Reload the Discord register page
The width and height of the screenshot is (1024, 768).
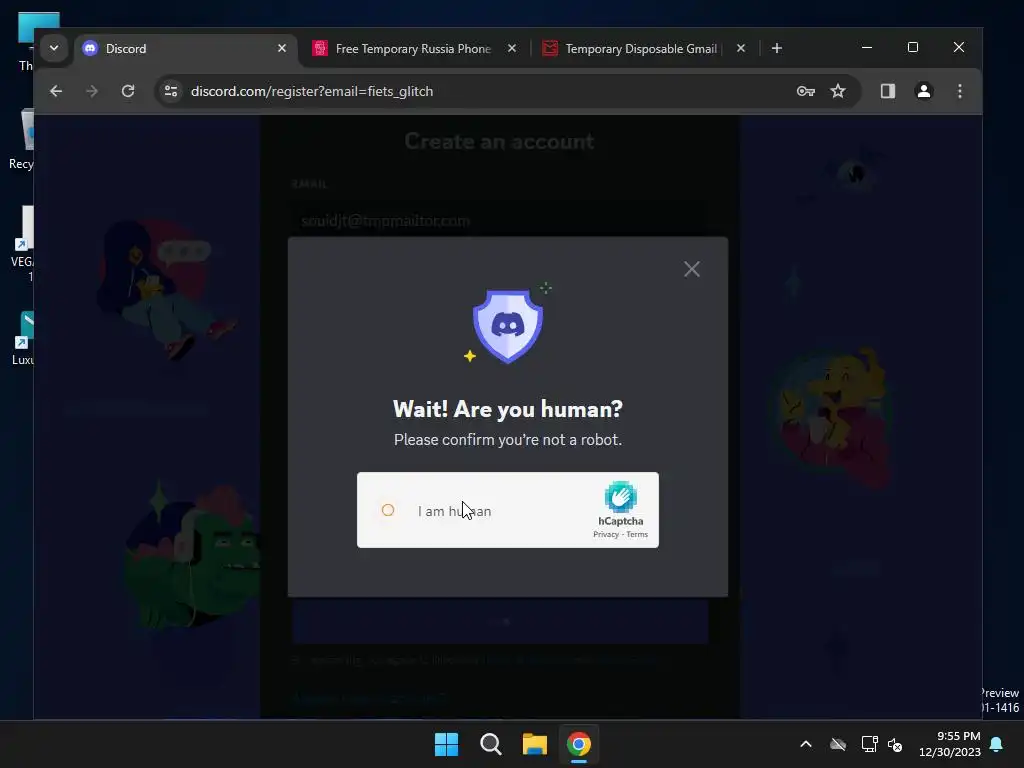(128, 91)
